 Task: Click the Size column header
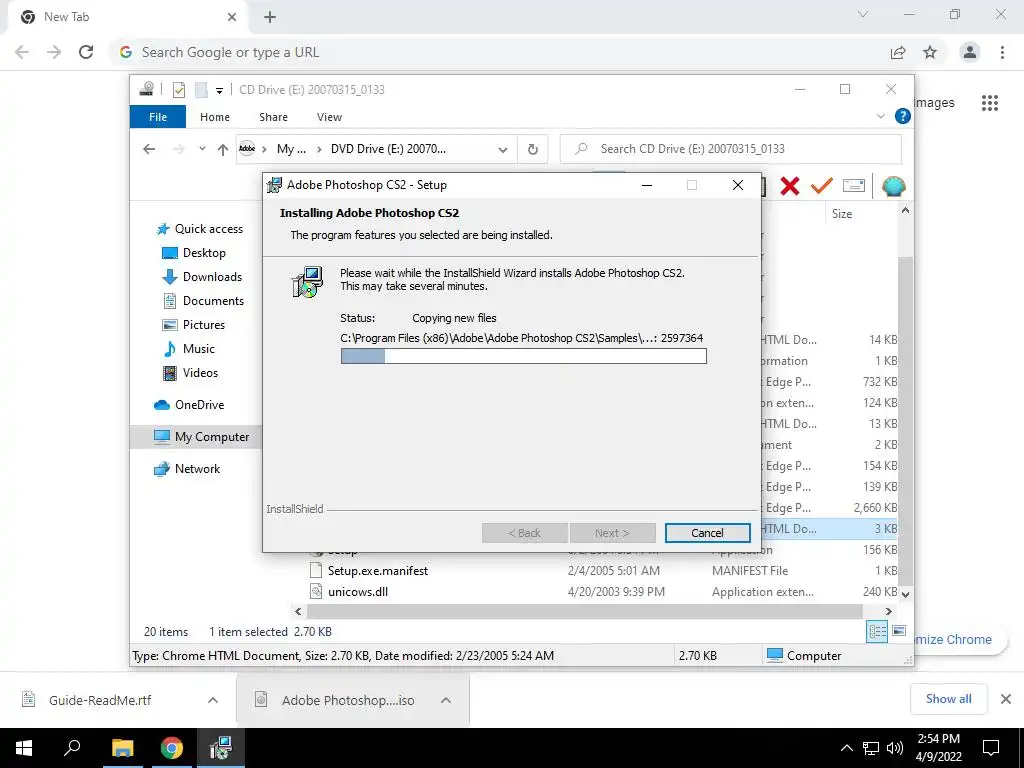coord(842,214)
